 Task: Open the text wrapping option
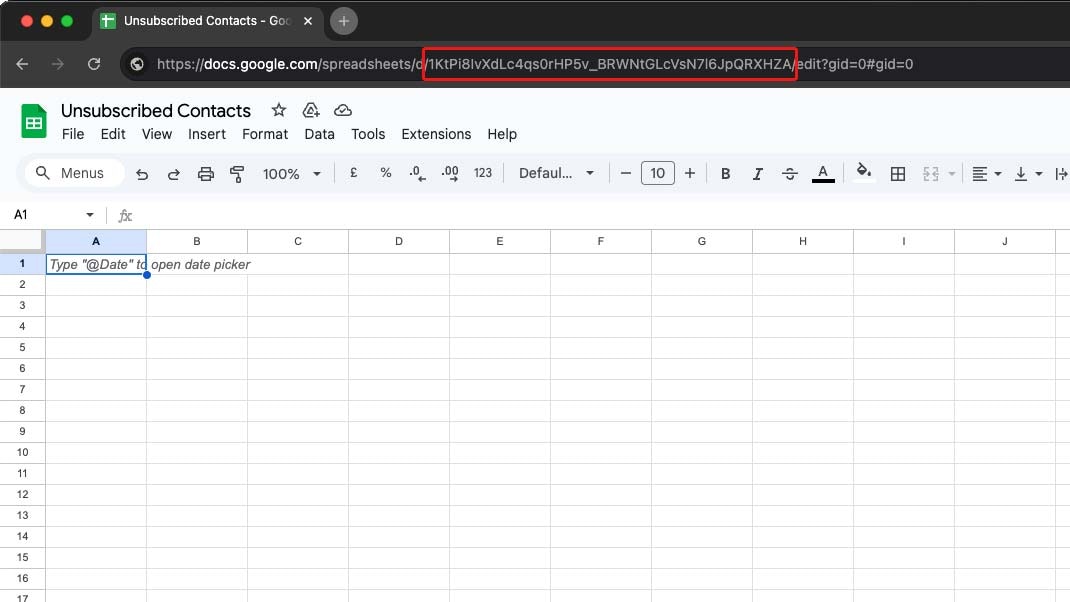point(1061,174)
